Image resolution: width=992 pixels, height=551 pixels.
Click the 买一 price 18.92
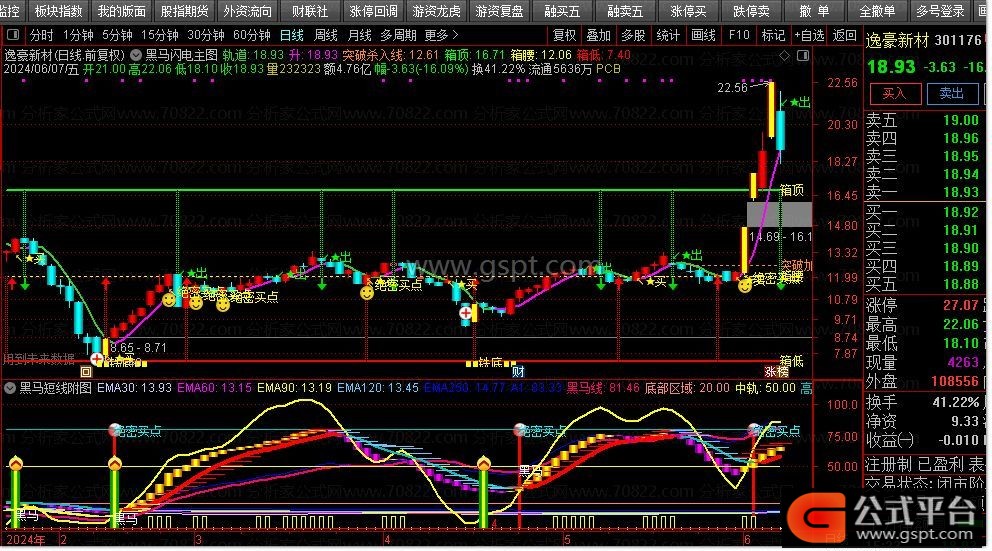point(960,212)
